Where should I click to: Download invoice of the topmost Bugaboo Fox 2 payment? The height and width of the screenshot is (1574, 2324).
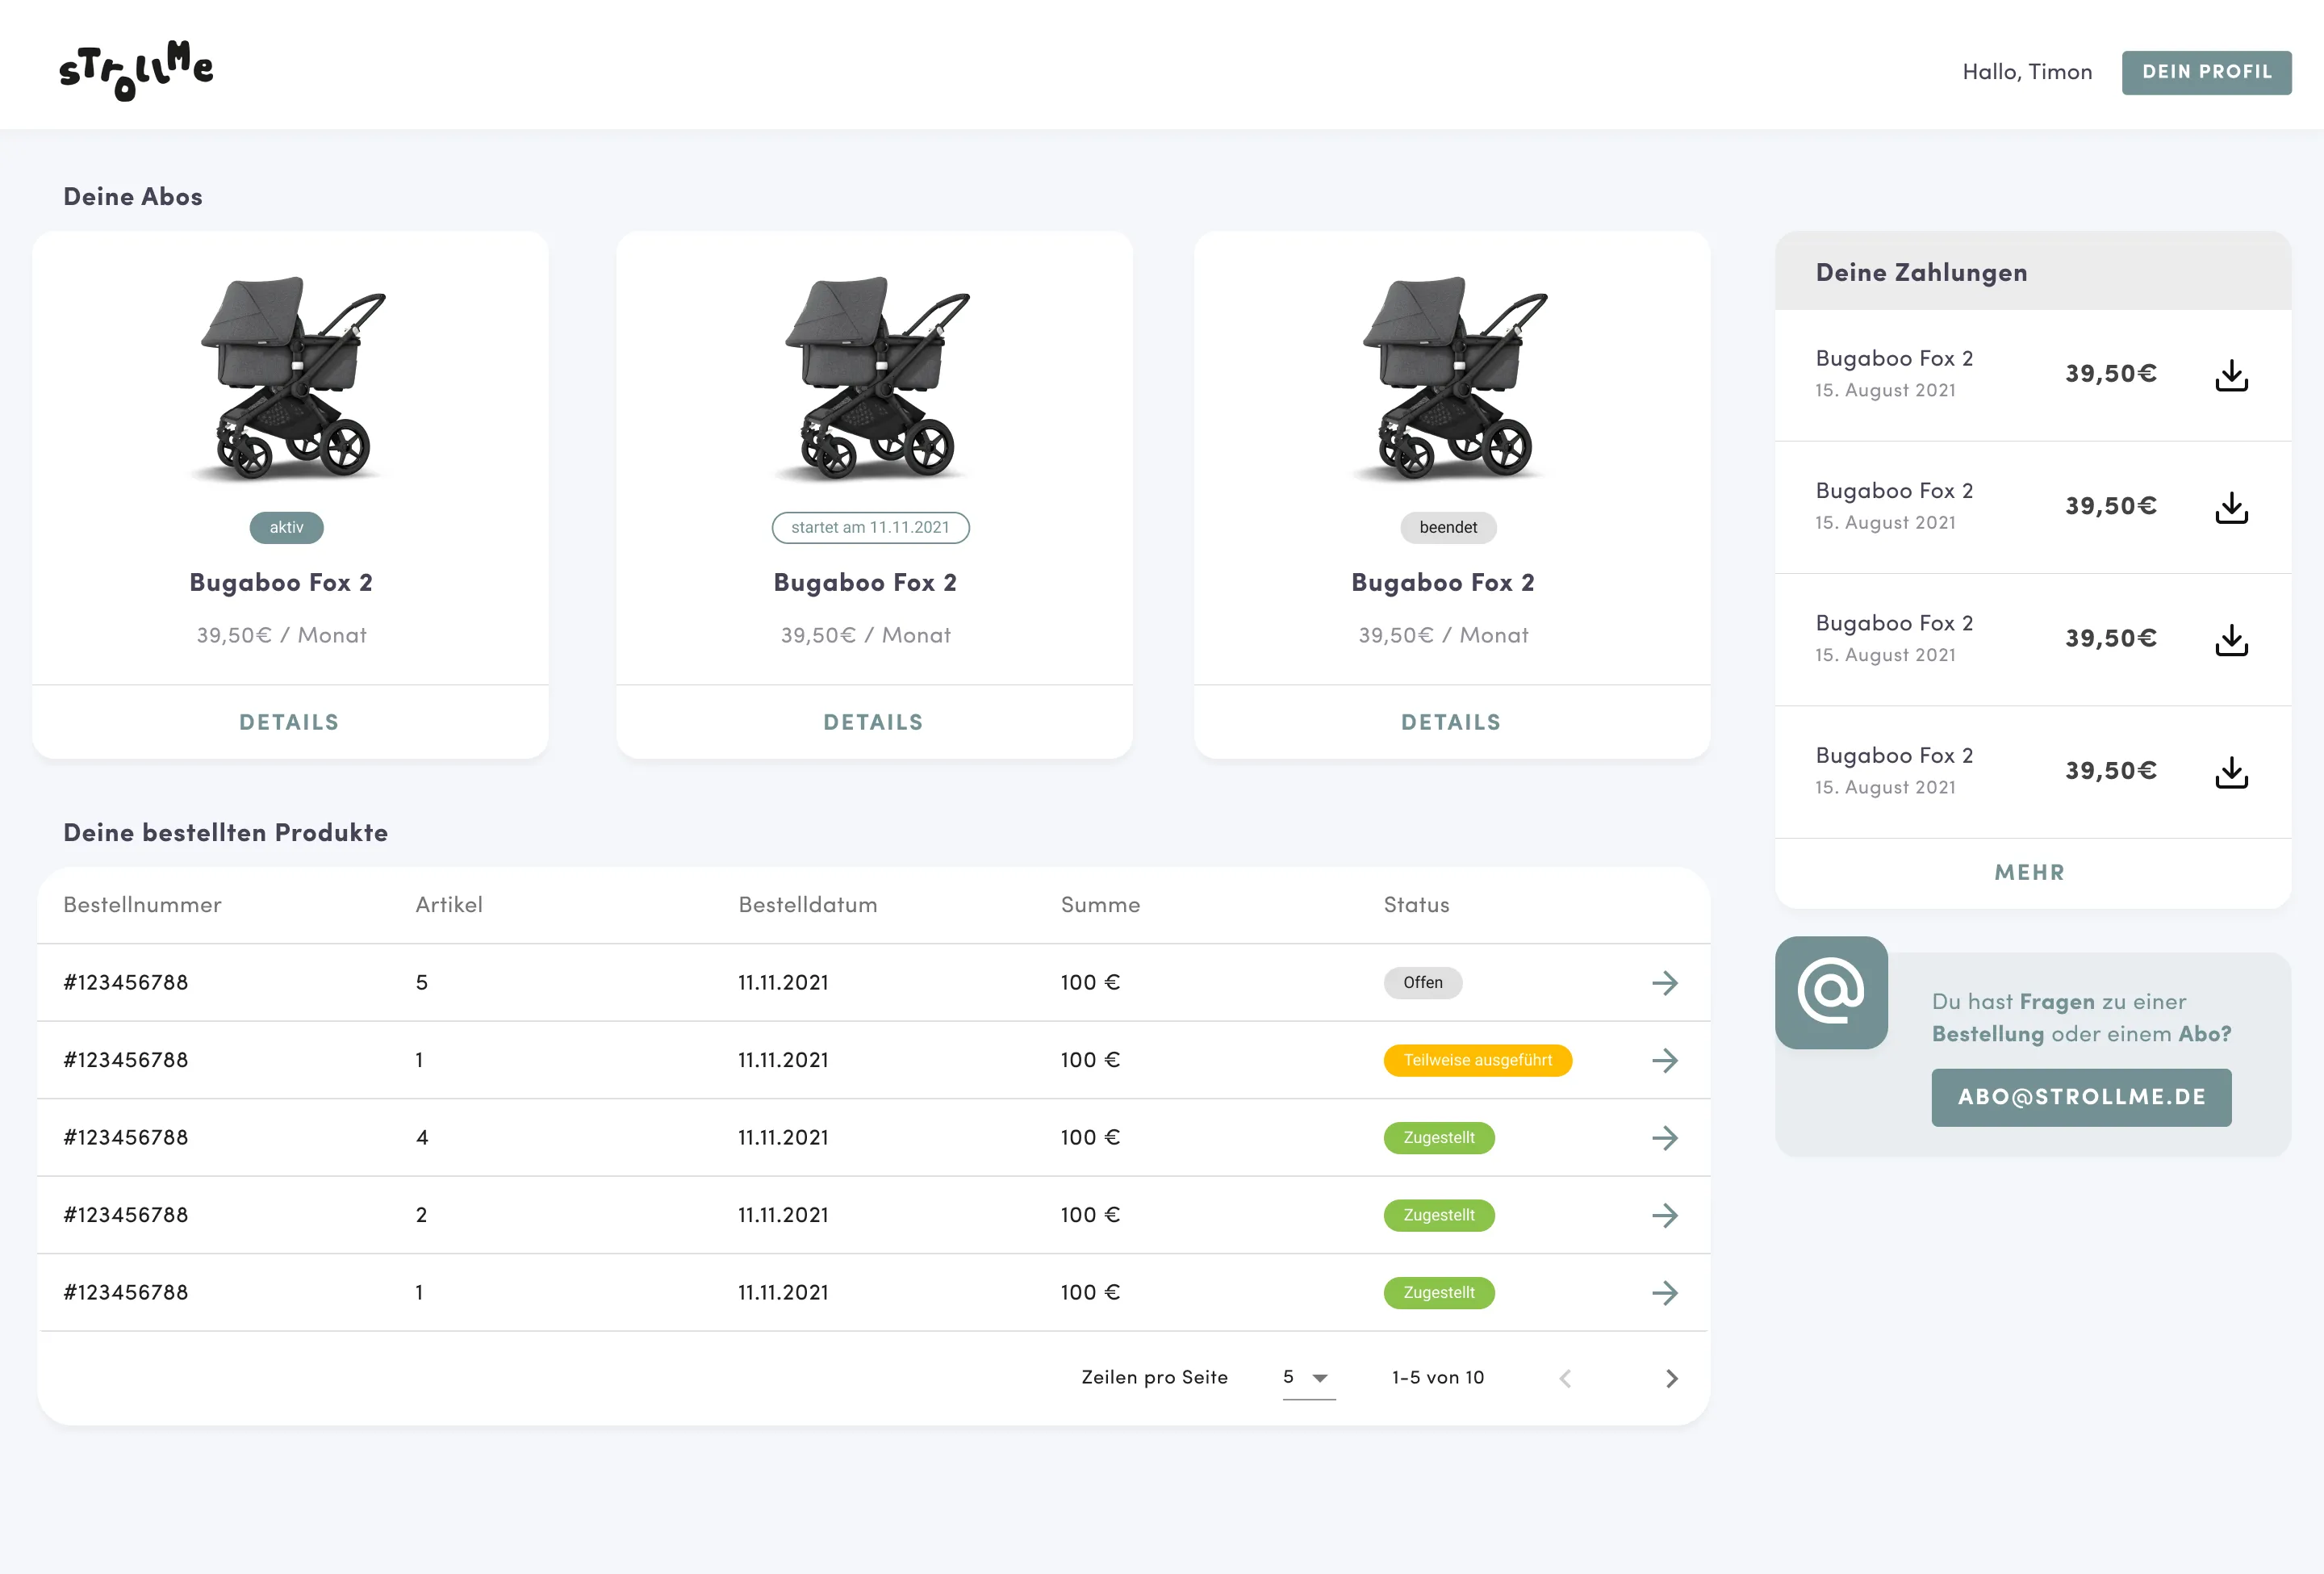[x=2231, y=375]
